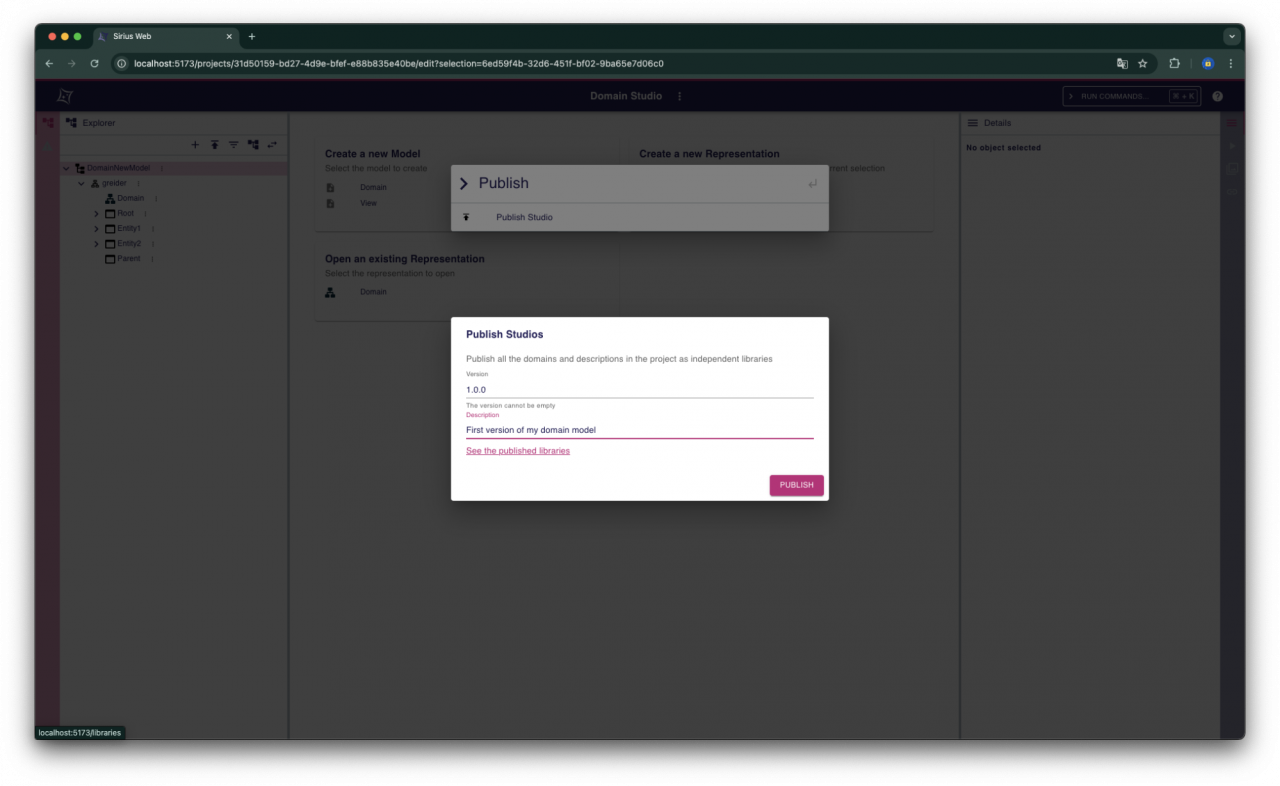Expand the Entity1 node
The width and height of the screenshot is (1280, 786).
pyautogui.click(x=97, y=229)
